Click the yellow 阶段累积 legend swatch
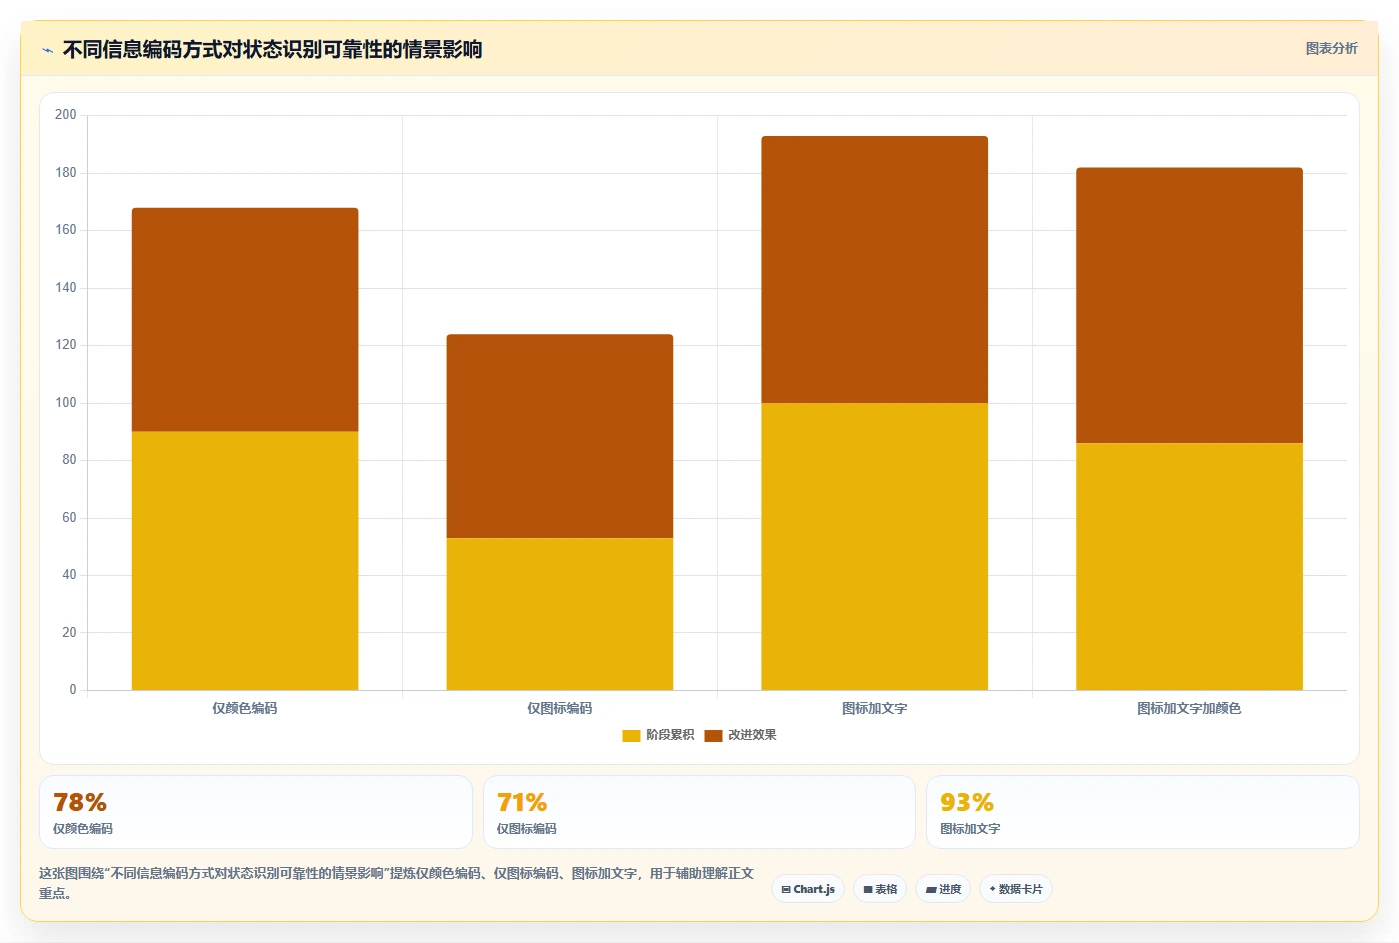1399x943 pixels. [631, 736]
